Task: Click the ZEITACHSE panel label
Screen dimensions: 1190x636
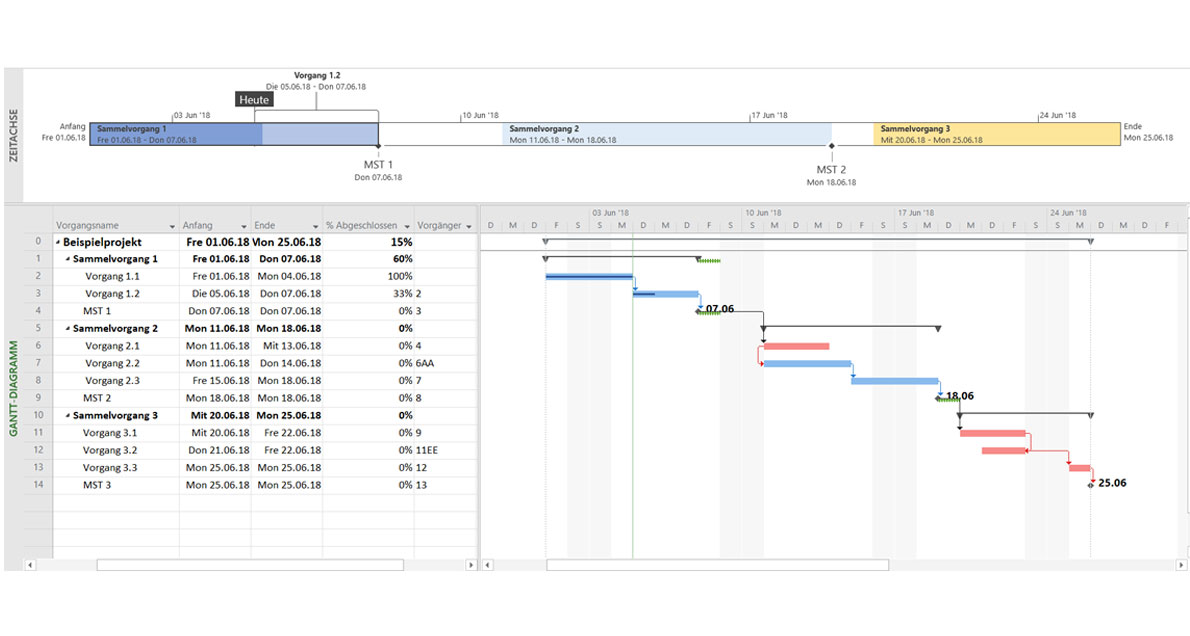Action: 14,130
